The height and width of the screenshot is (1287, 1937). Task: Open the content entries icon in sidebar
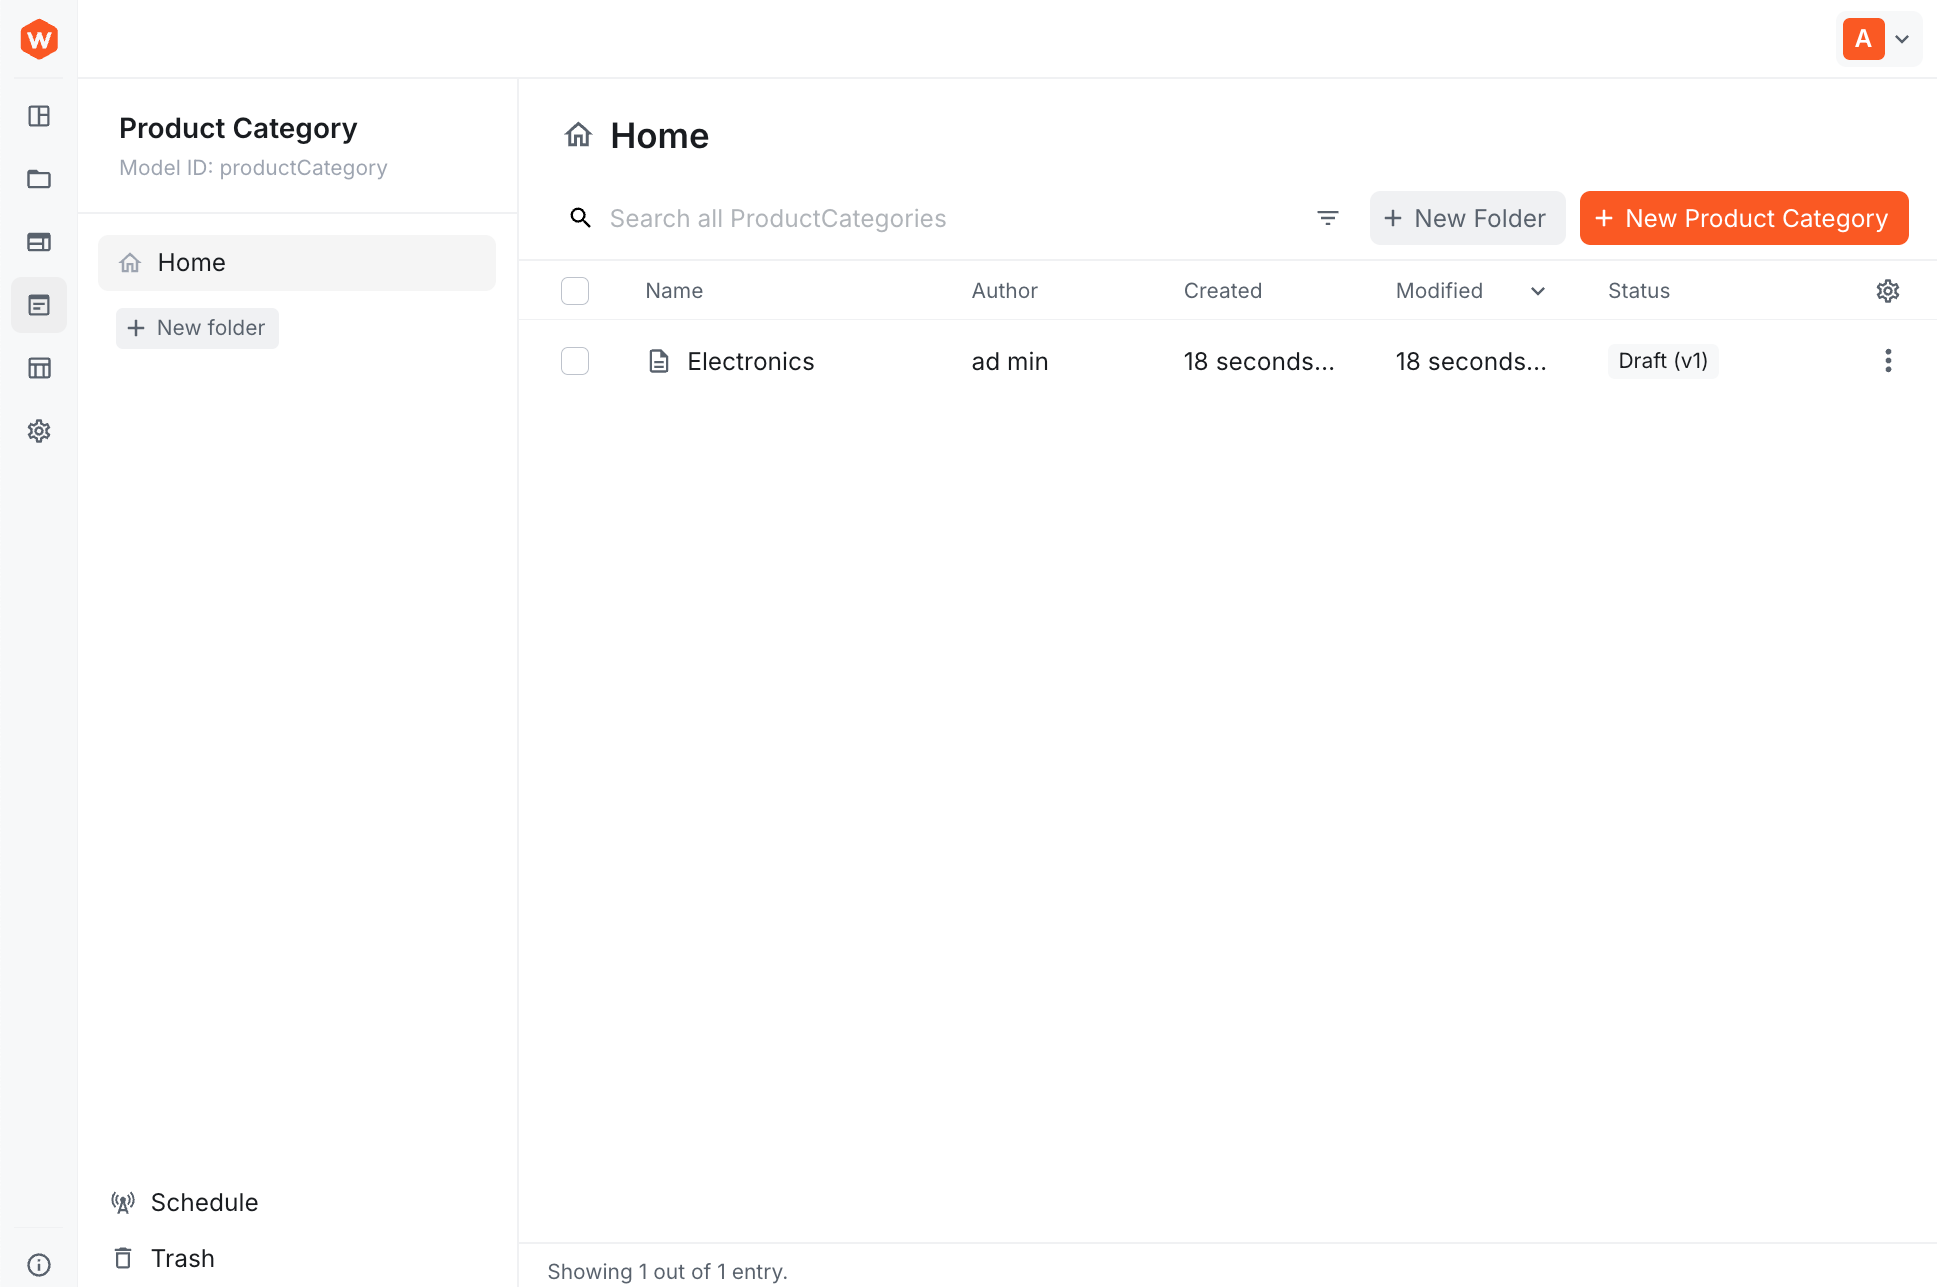pos(39,304)
